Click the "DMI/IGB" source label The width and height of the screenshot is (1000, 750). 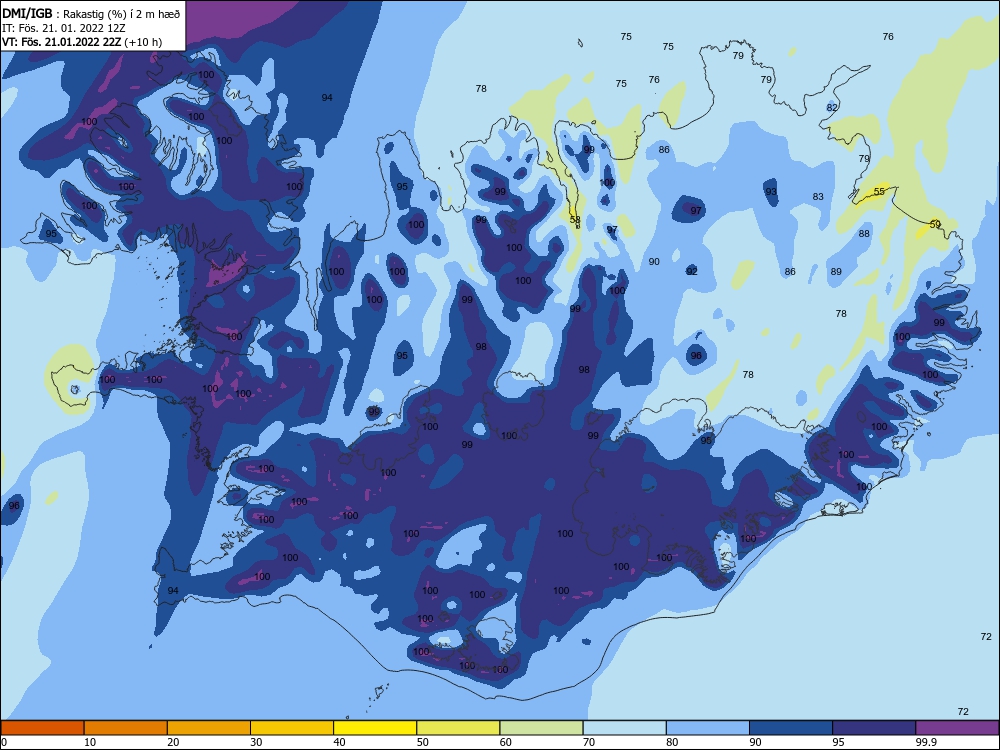pos(27,13)
